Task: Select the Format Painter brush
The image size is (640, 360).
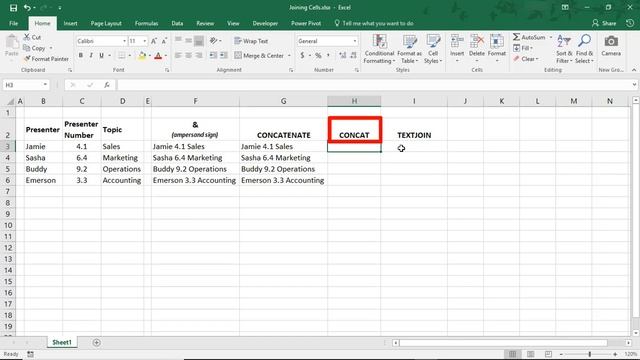Action: (27, 59)
